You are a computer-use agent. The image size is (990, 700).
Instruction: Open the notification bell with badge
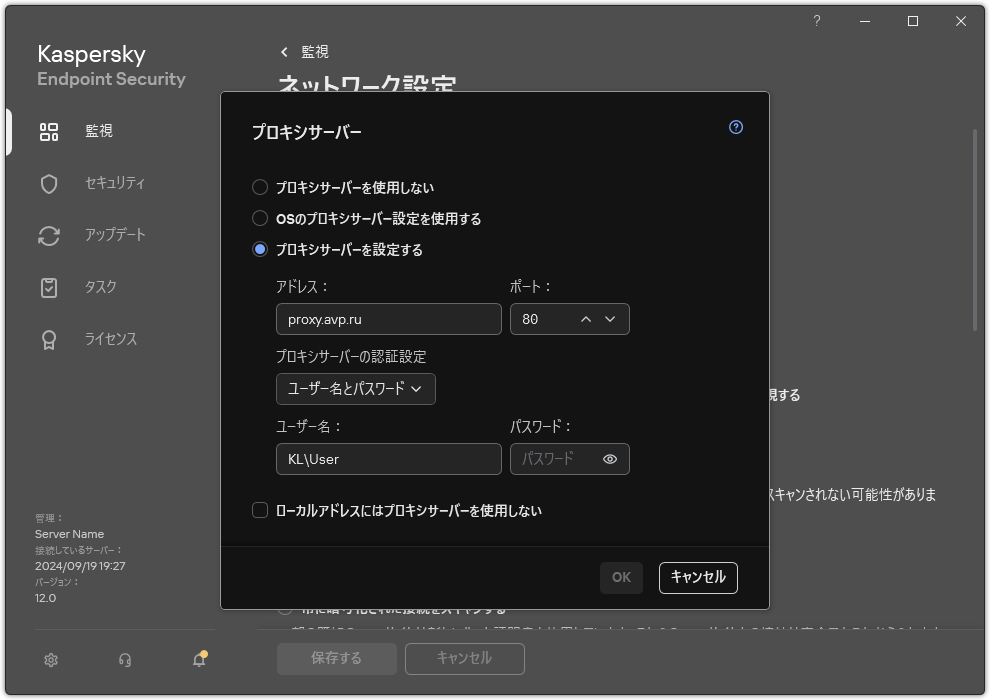(198, 660)
